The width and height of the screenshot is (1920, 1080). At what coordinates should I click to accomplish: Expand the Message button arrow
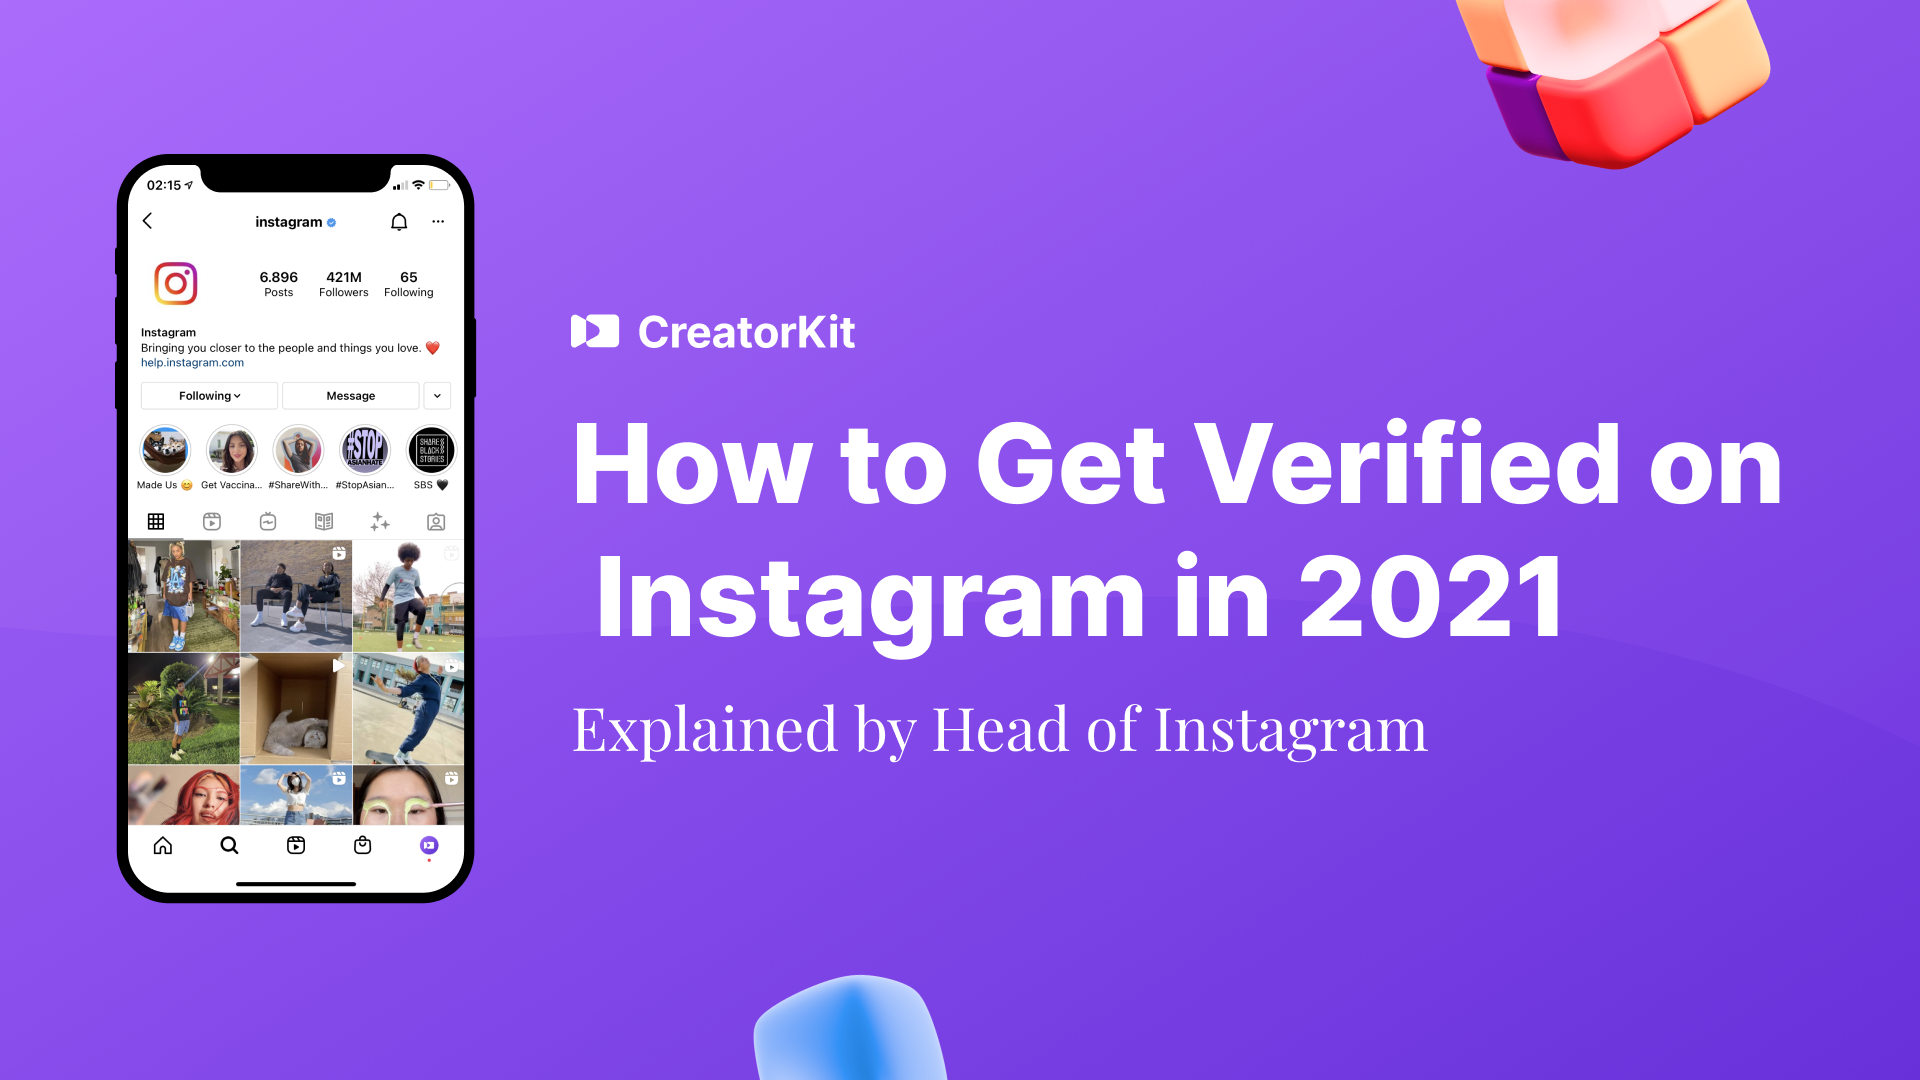(x=436, y=396)
